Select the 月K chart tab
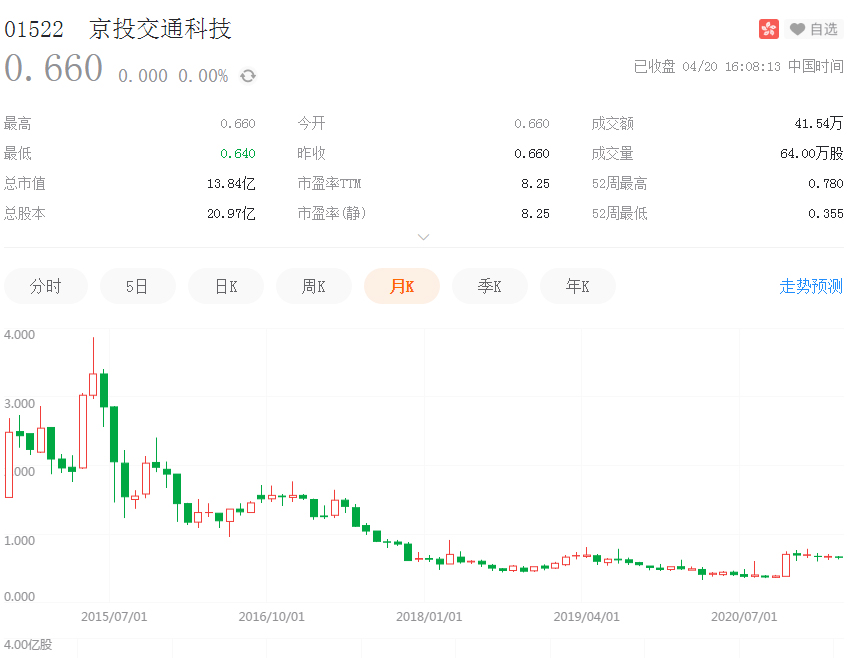 click(x=402, y=286)
